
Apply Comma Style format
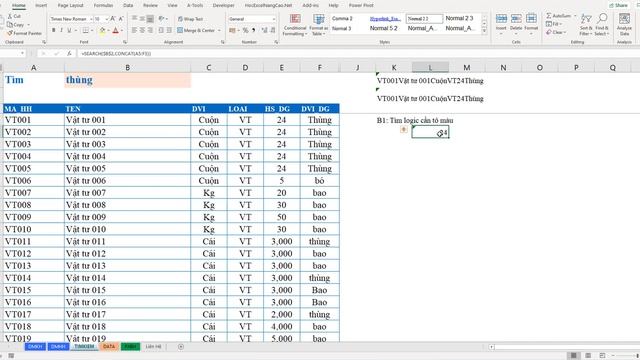tap(253, 31)
